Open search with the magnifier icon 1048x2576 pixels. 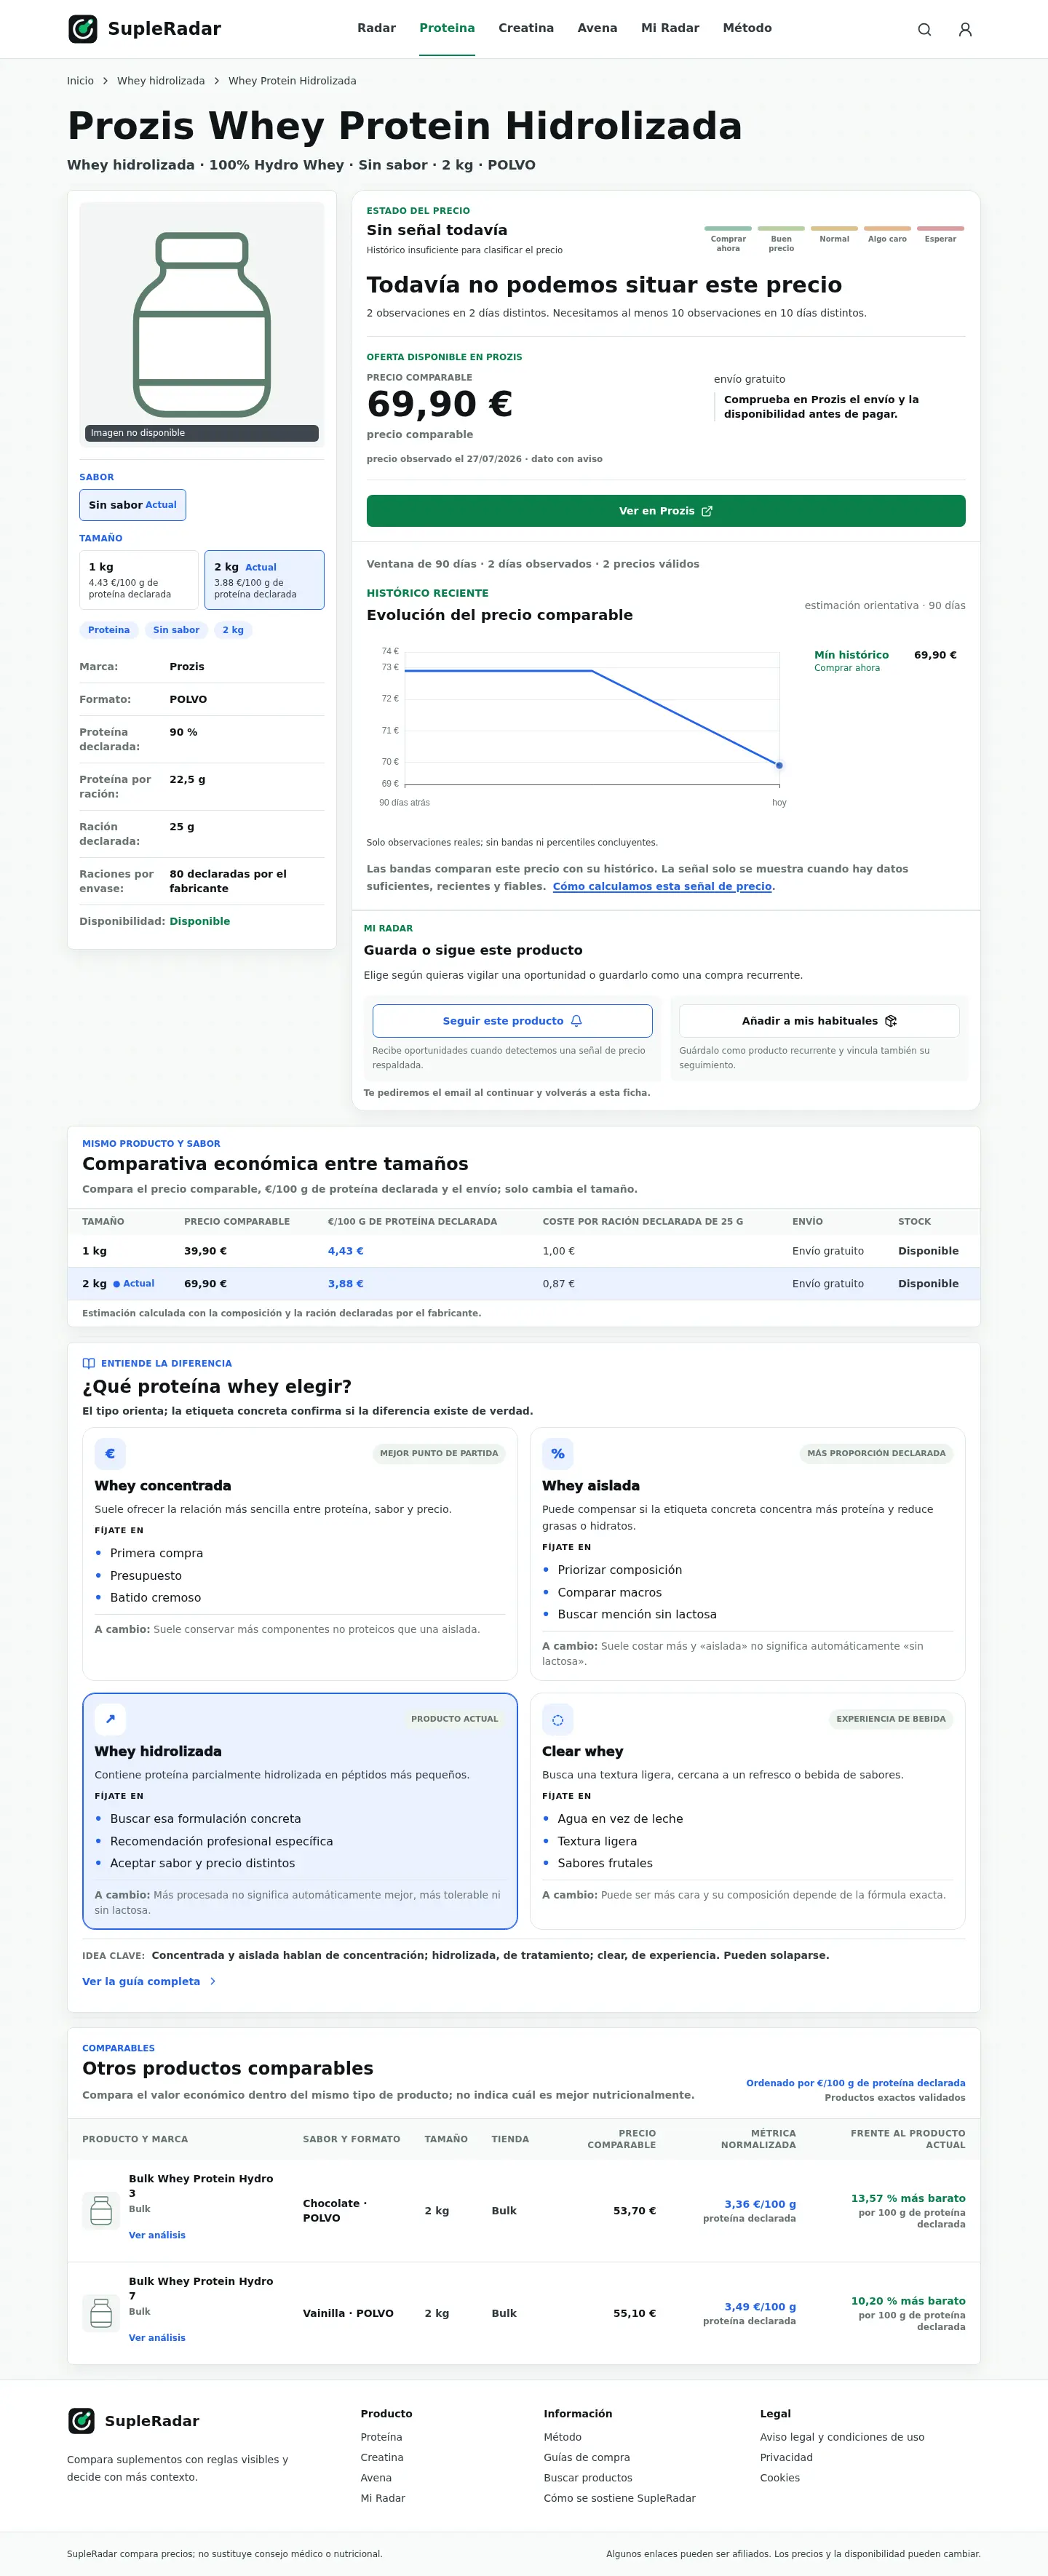point(925,30)
